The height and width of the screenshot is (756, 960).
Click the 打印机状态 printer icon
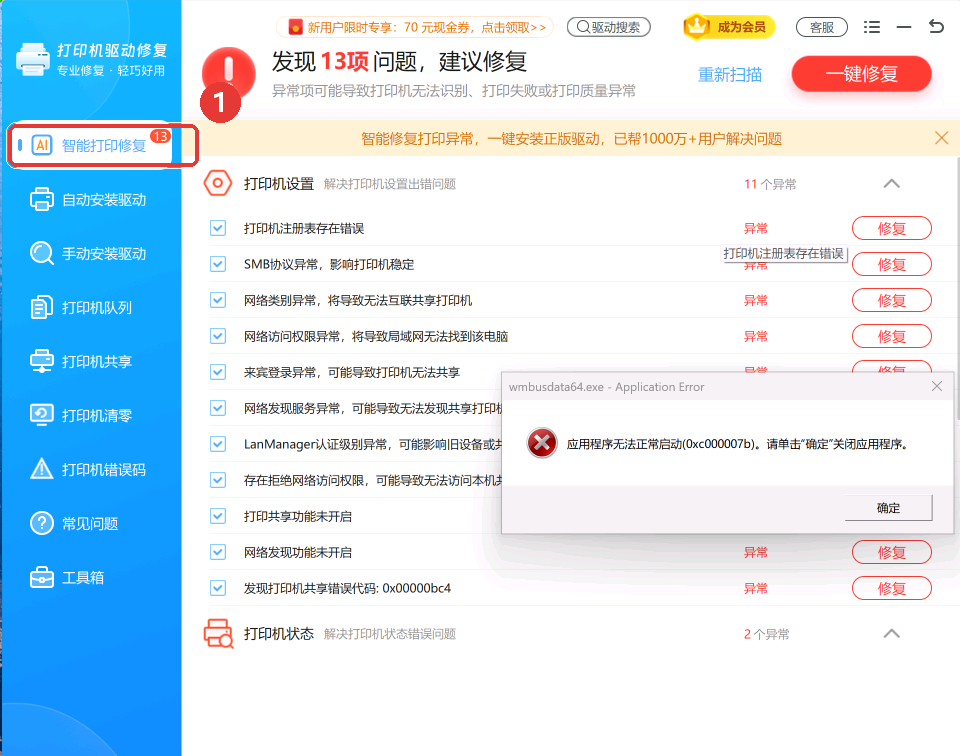coord(218,634)
